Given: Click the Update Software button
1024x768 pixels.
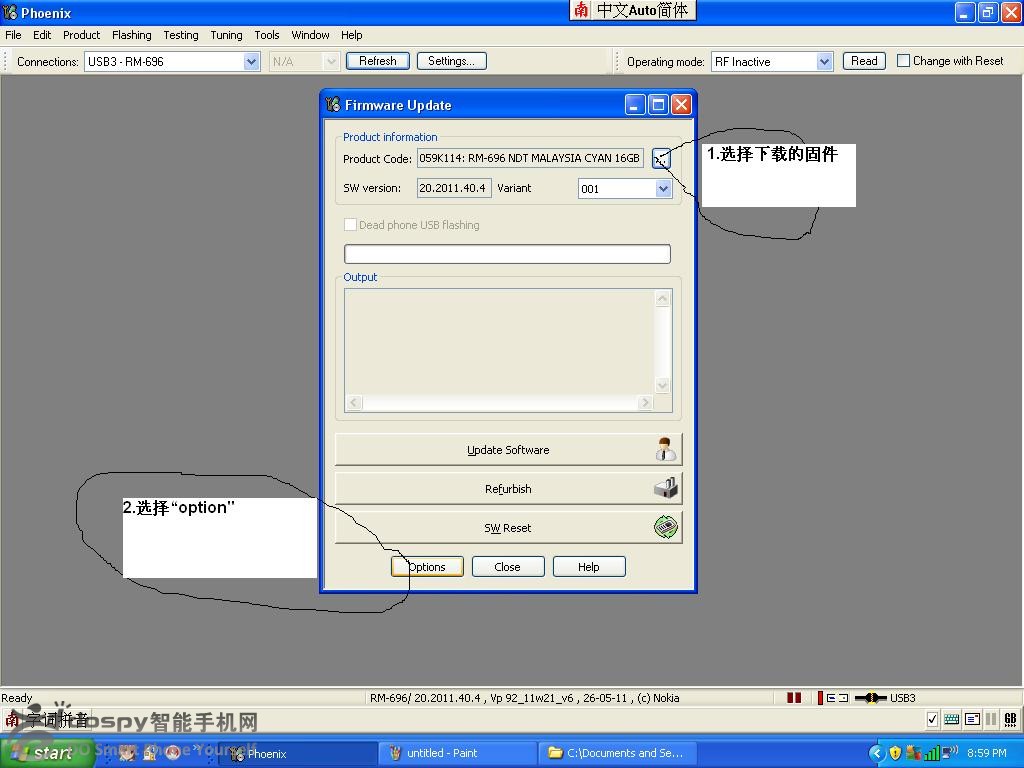Looking at the screenshot, I should coord(508,450).
